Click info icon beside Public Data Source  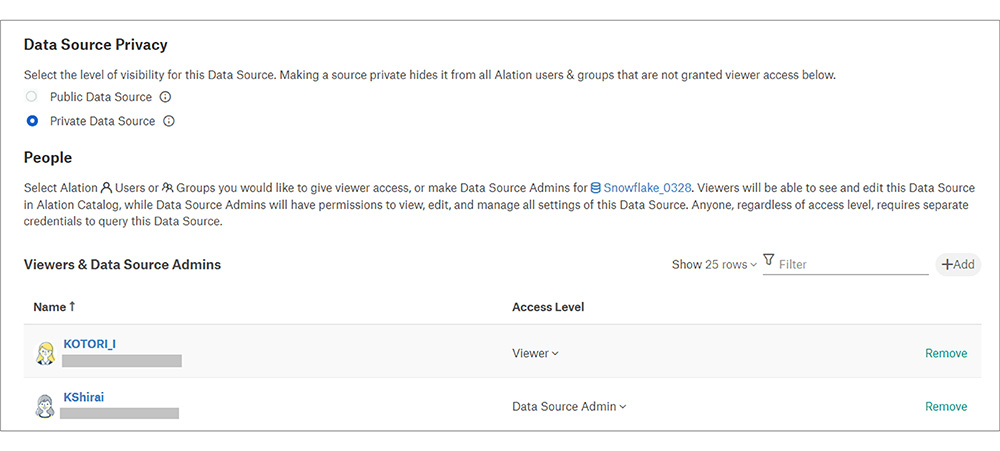[x=166, y=97]
